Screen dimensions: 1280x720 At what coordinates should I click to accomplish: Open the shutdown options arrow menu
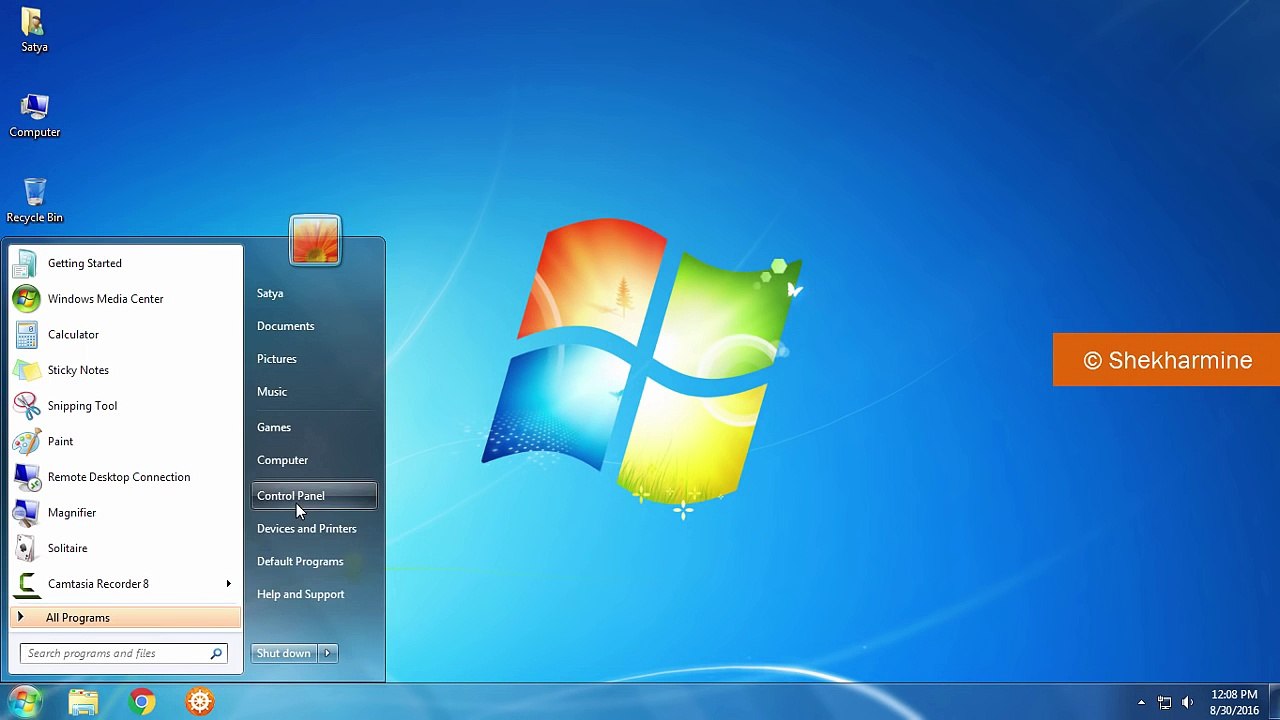point(328,653)
